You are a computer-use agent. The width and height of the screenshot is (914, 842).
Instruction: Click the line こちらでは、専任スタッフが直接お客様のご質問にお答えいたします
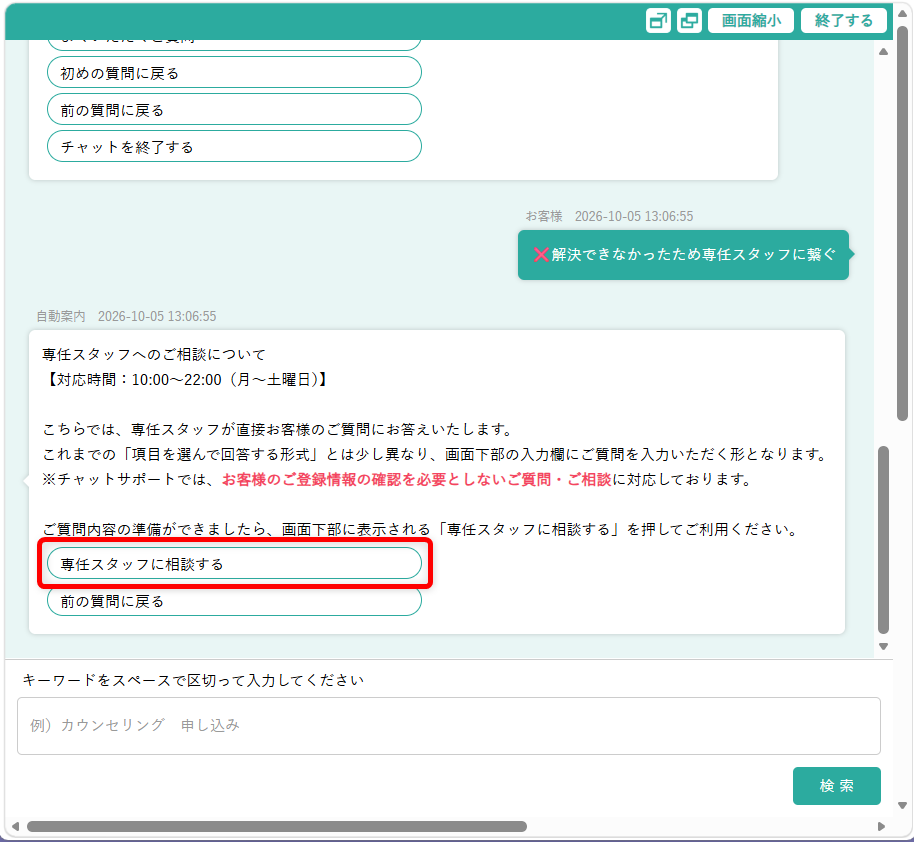coord(278,430)
